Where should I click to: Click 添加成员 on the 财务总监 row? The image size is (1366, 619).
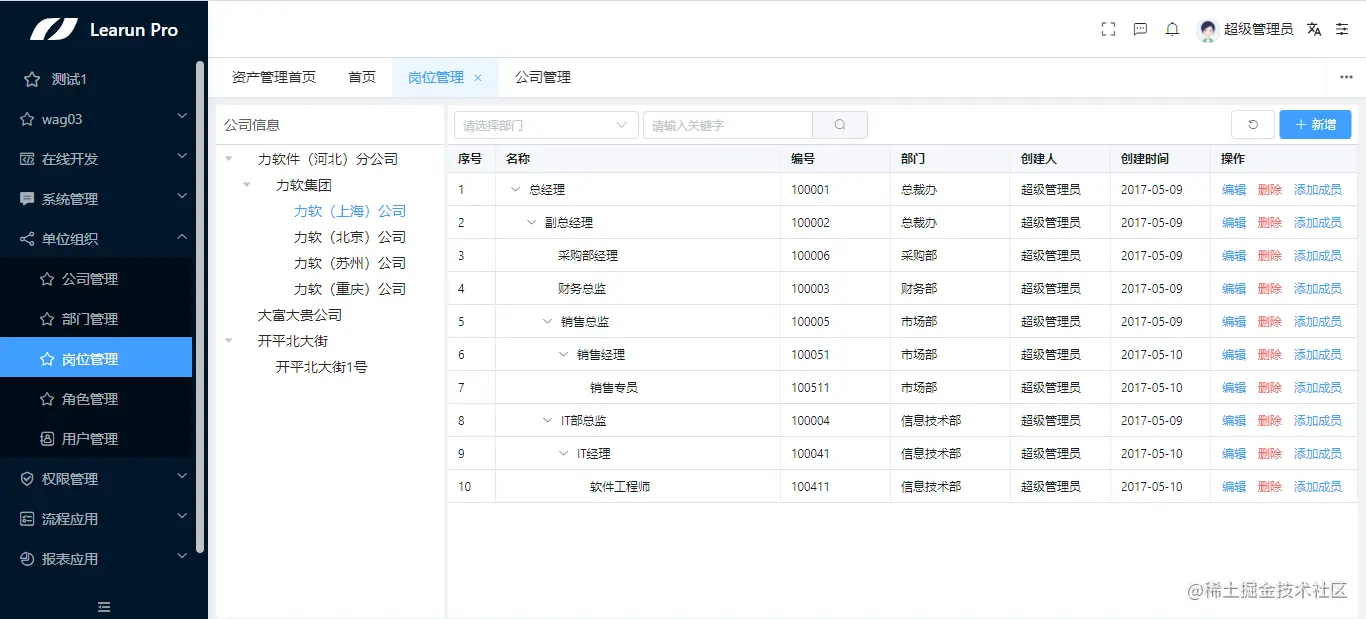click(x=1320, y=288)
